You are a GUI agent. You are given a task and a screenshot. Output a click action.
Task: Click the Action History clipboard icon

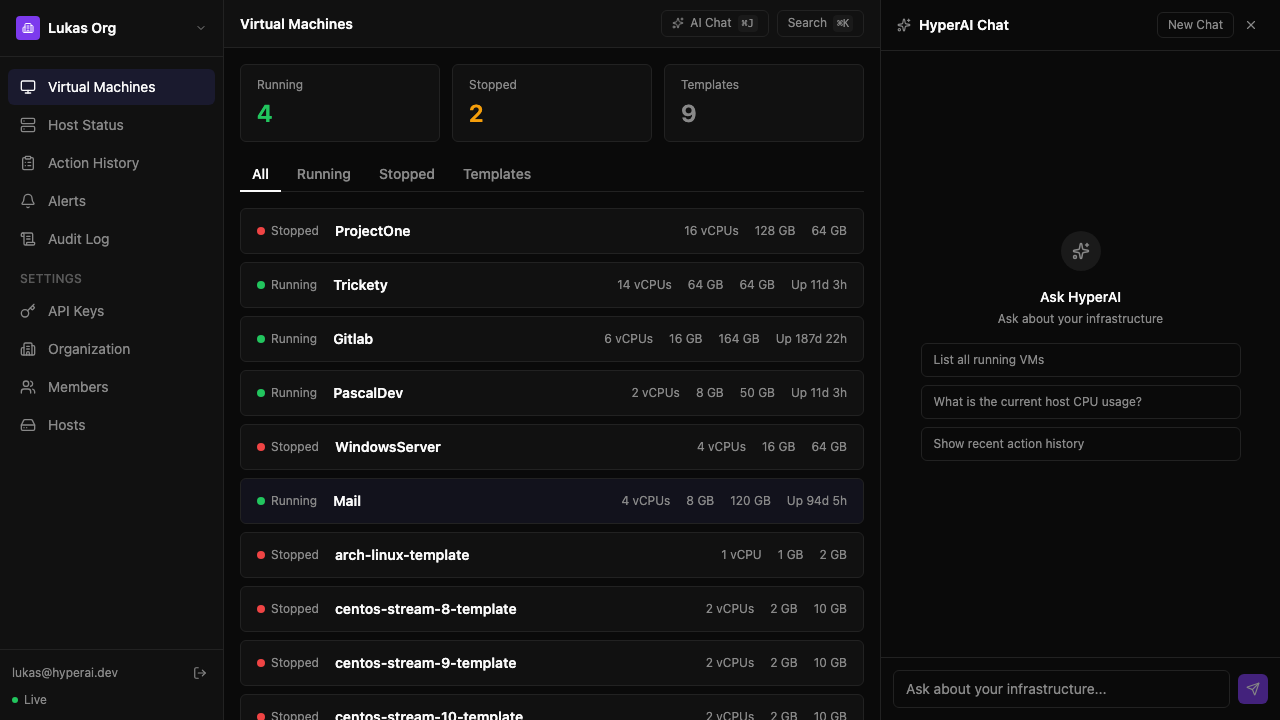click(28, 163)
